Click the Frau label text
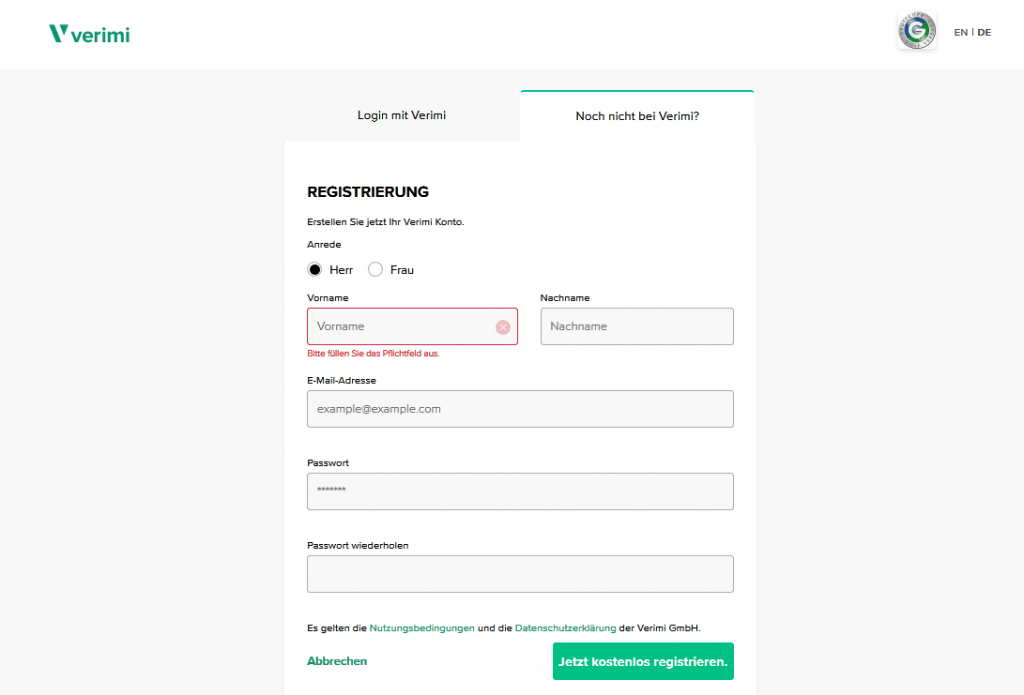The width and height of the screenshot is (1024, 695). tap(402, 270)
